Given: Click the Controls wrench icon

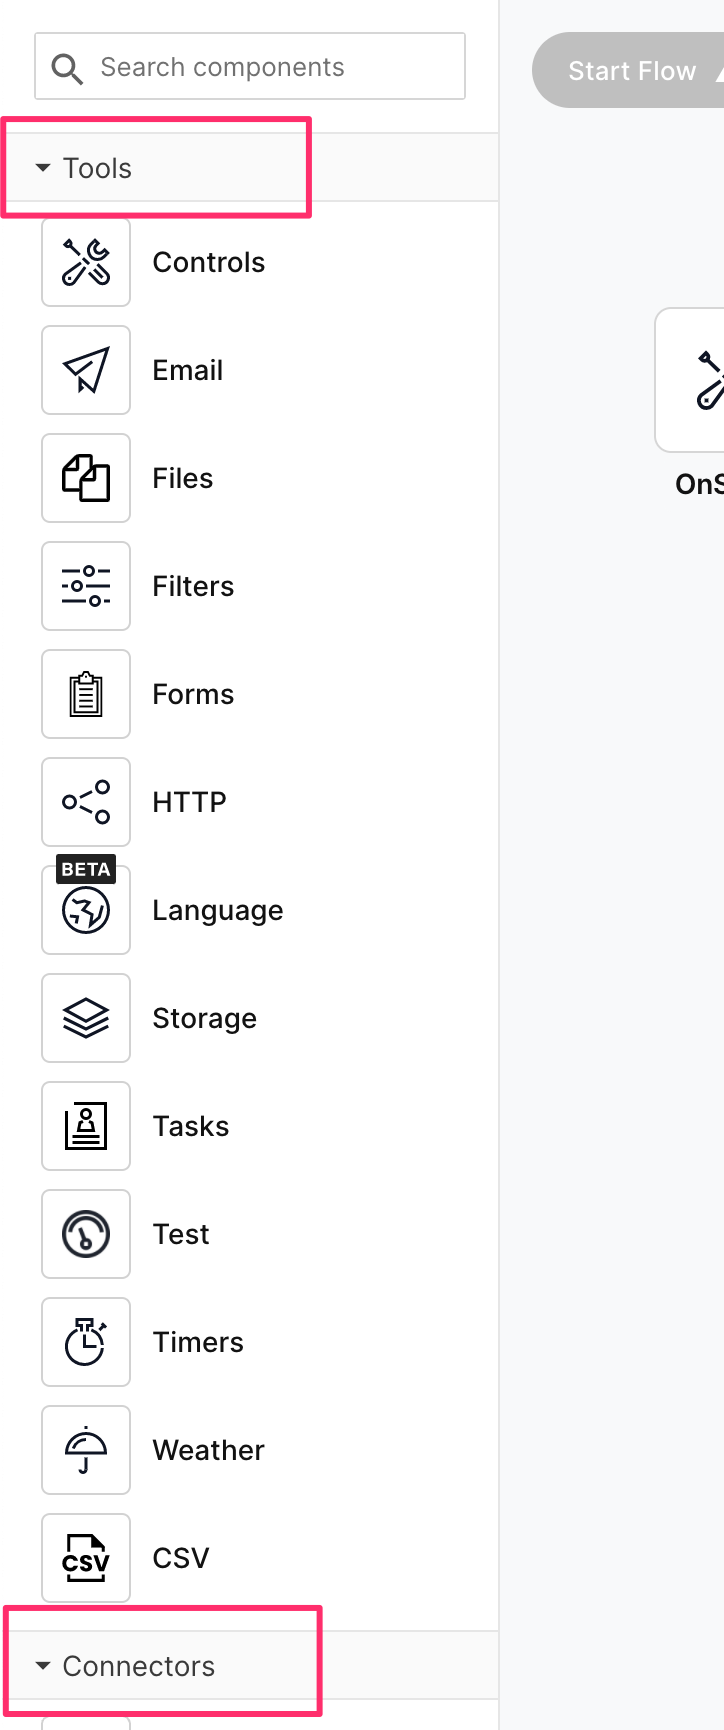Looking at the screenshot, I should [86, 262].
